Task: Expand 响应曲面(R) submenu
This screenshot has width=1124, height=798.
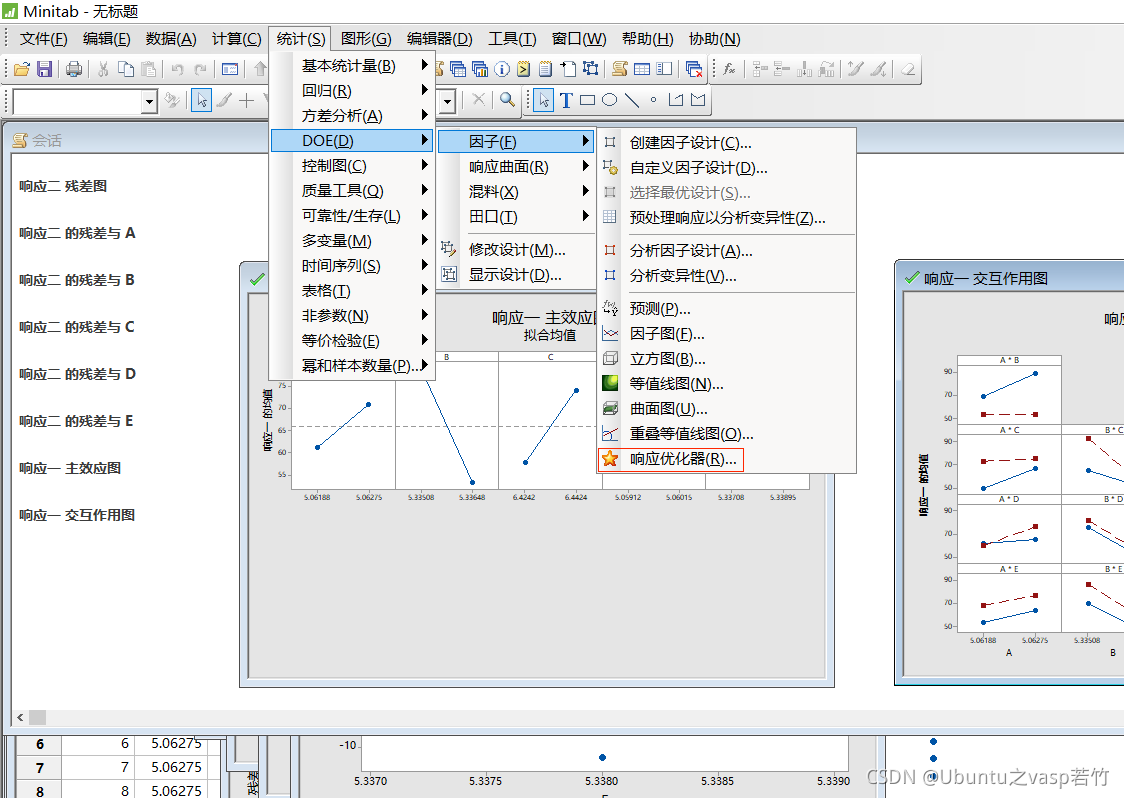Action: 516,167
